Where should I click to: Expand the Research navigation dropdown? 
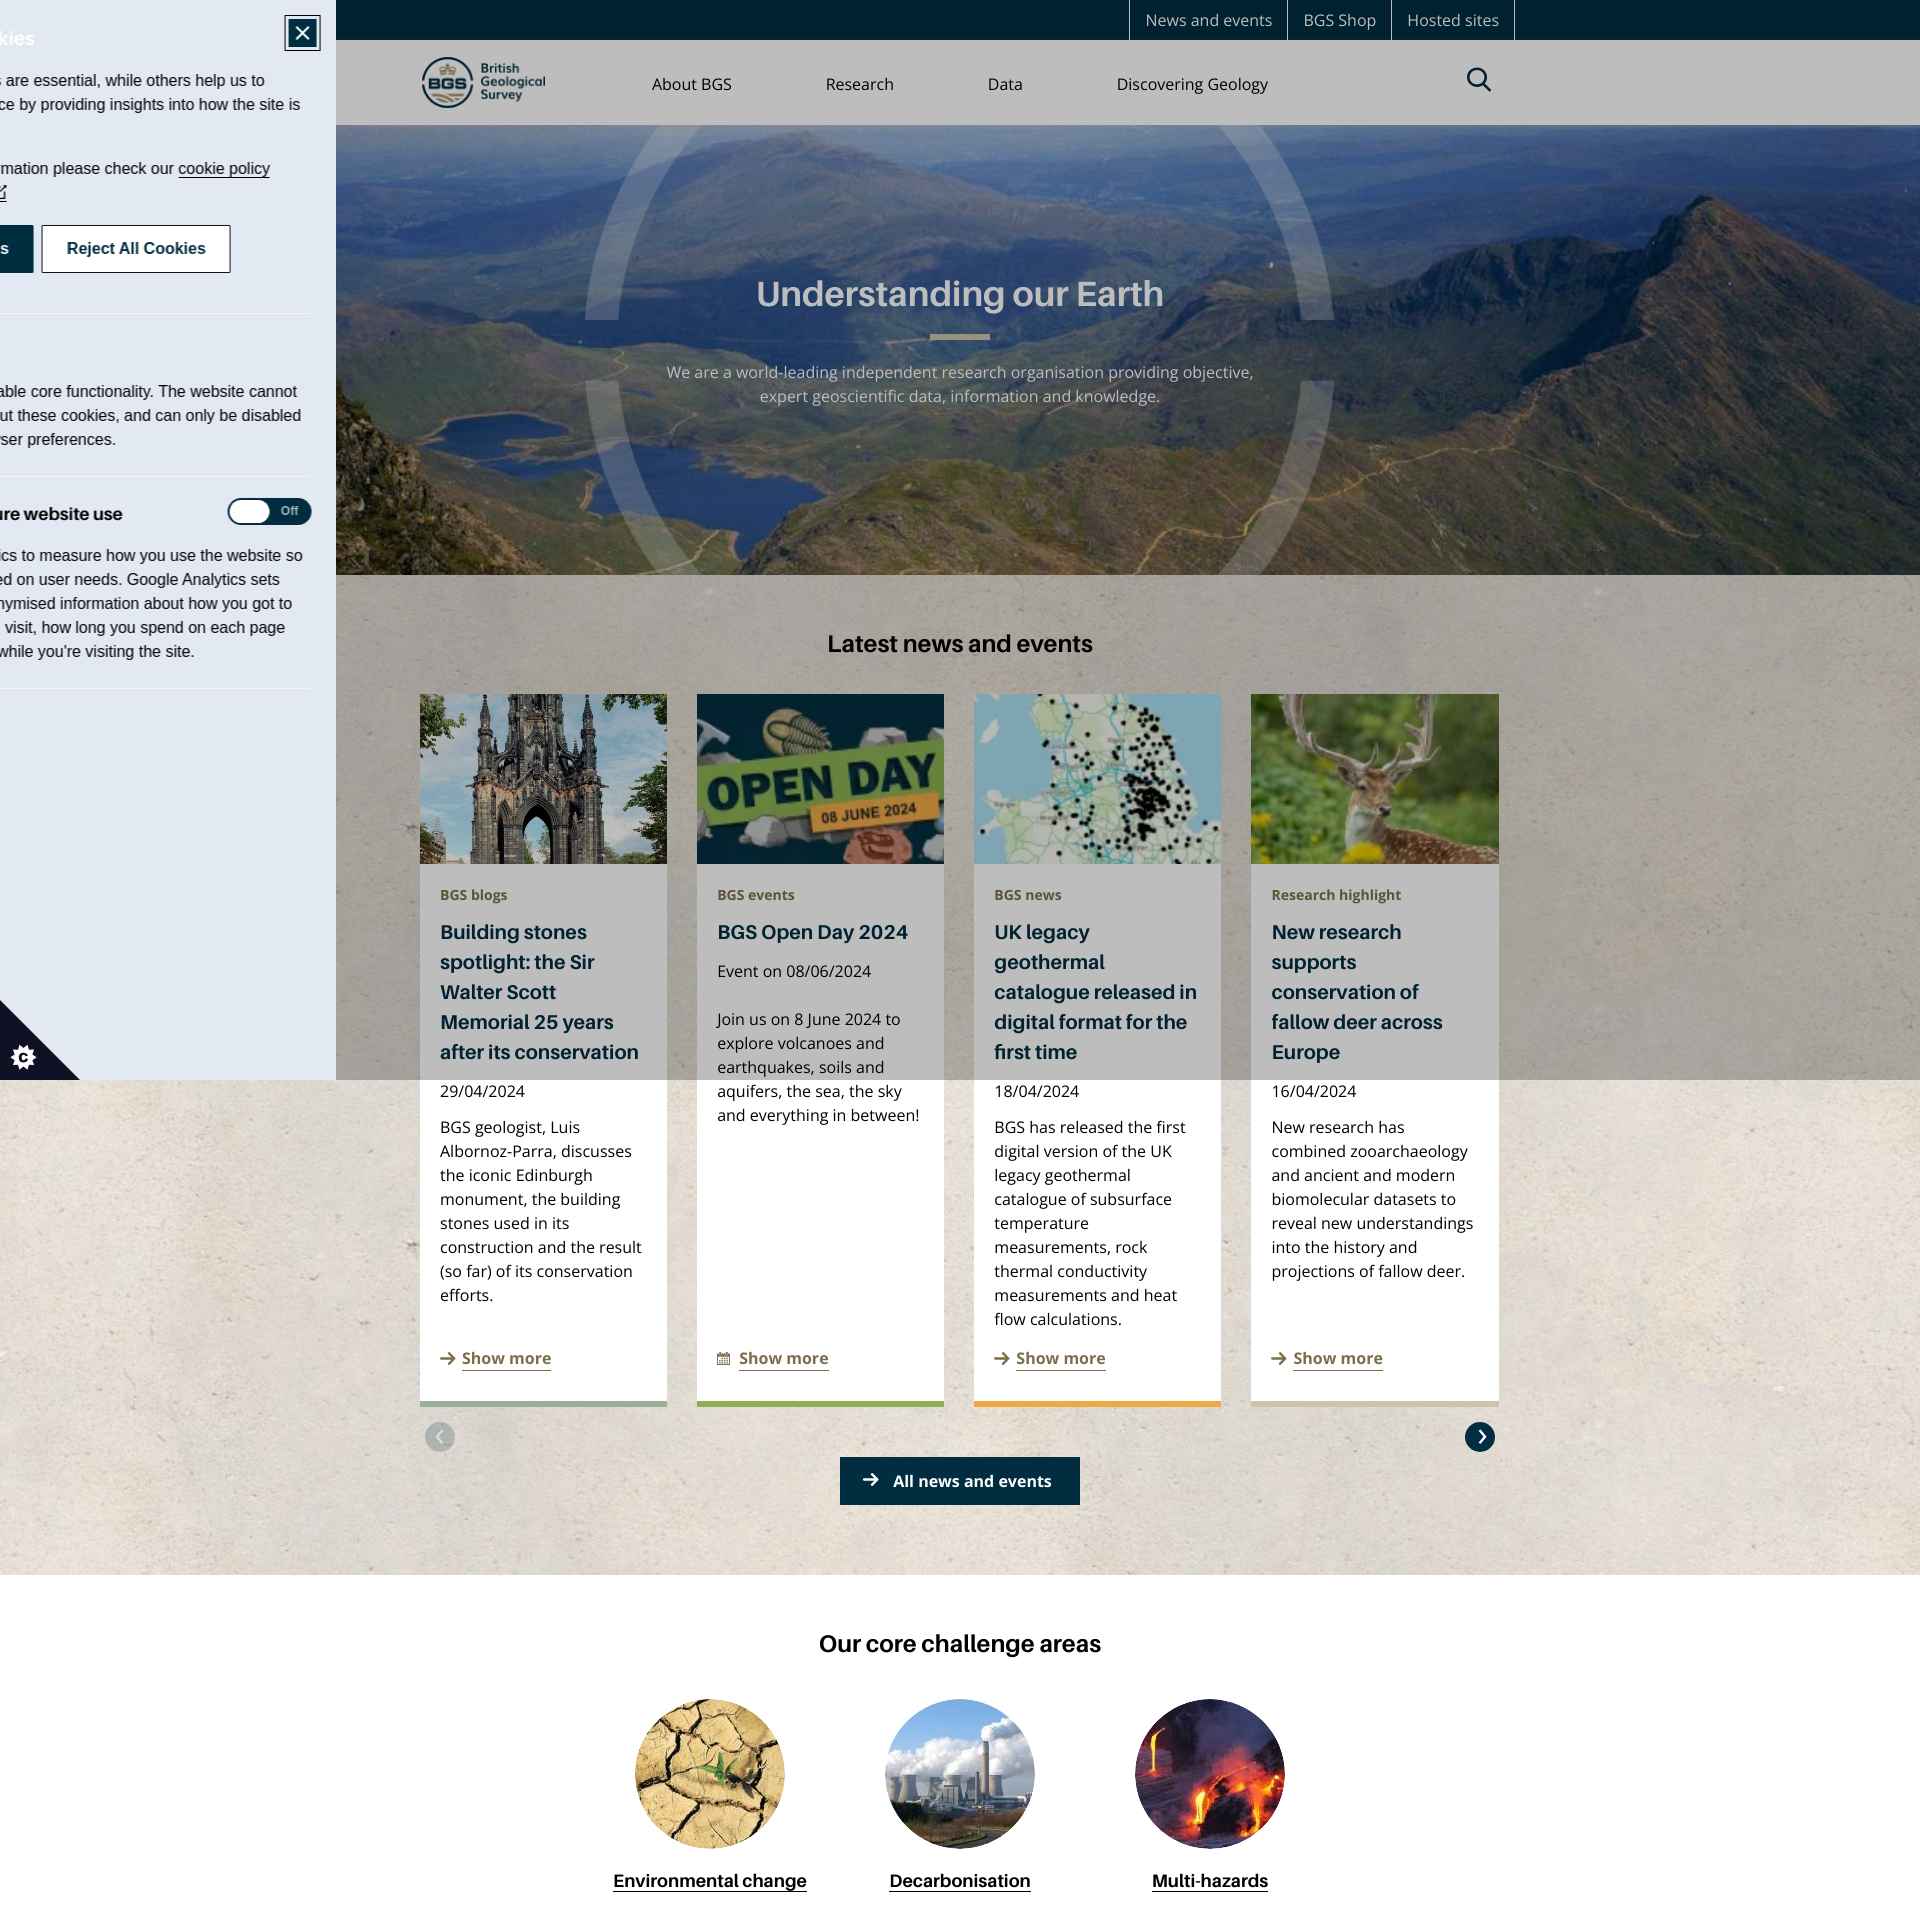(x=858, y=83)
